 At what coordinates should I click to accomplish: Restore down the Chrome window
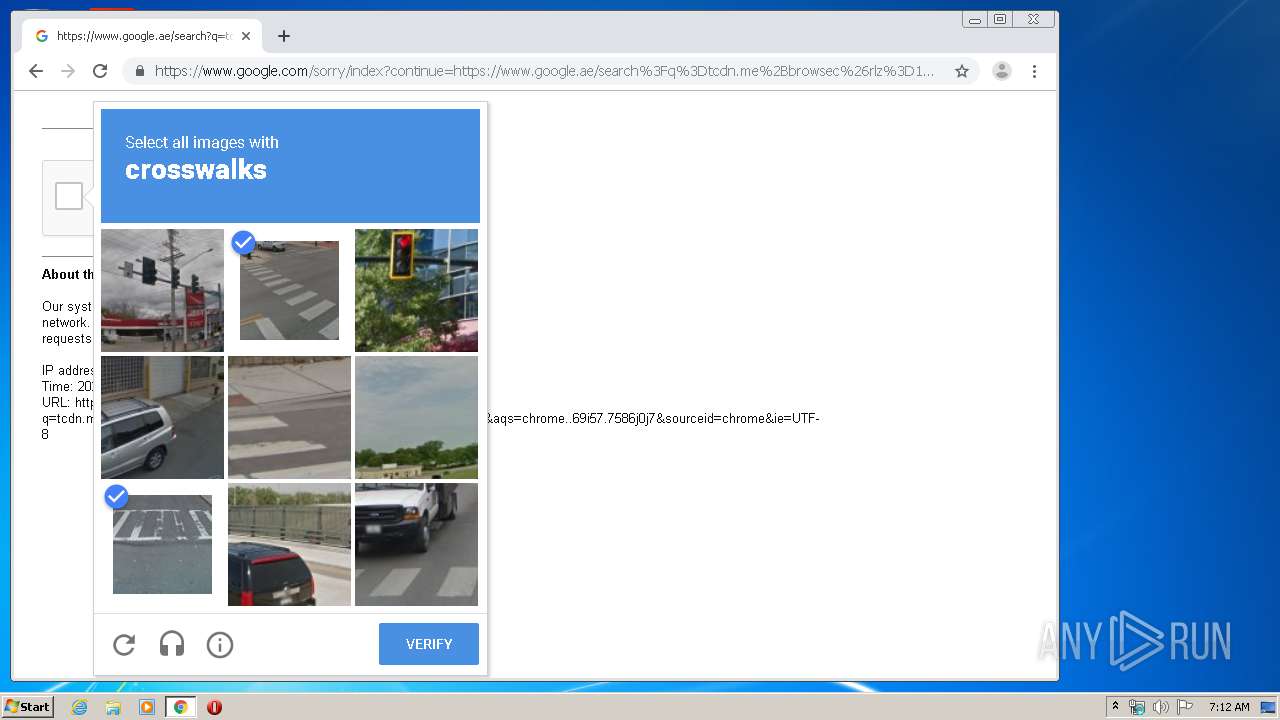(x=1000, y=19)
